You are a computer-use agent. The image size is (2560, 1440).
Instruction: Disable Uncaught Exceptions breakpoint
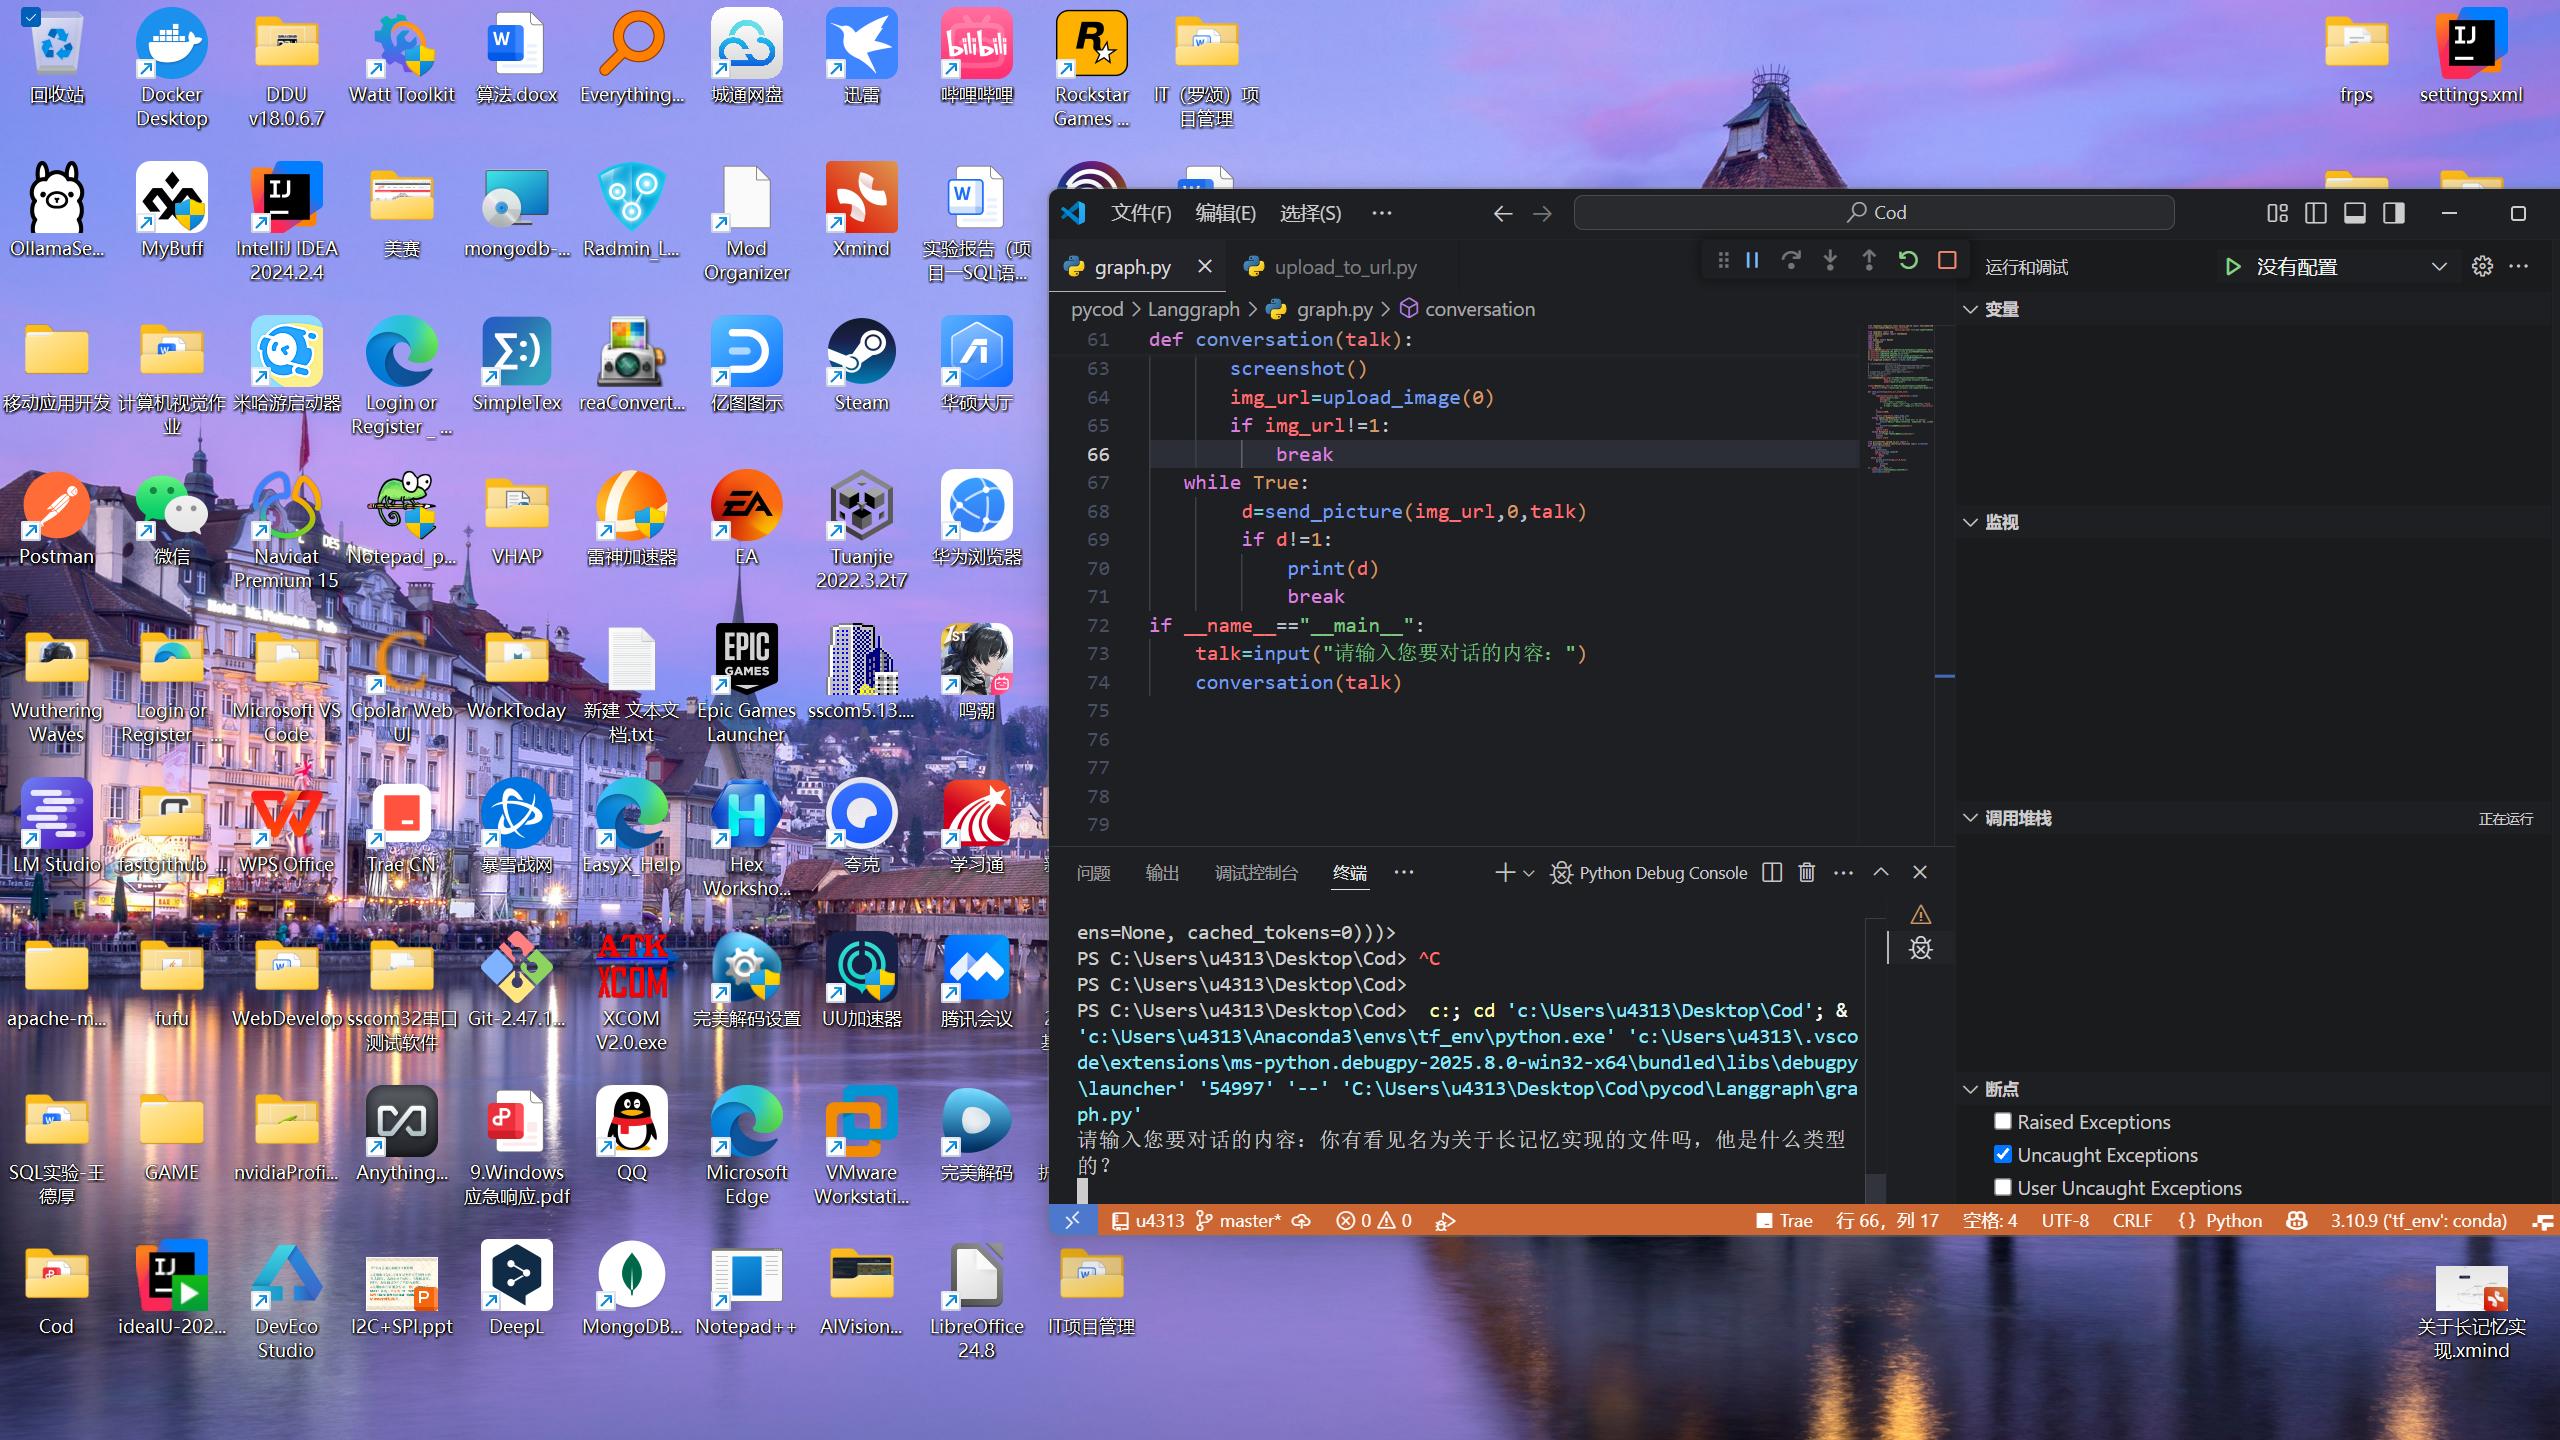[x=2002, y=1154]
